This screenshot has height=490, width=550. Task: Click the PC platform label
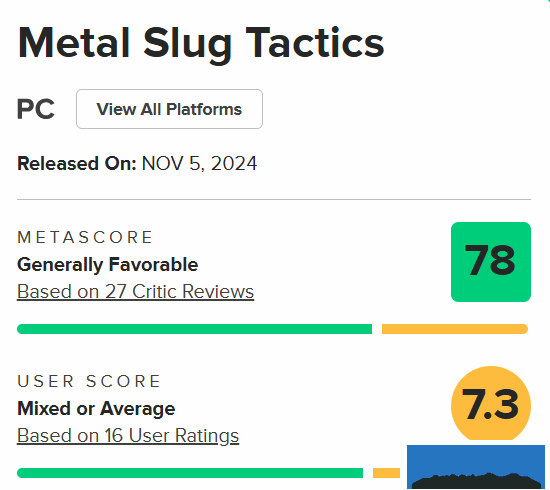click(36, 109)
